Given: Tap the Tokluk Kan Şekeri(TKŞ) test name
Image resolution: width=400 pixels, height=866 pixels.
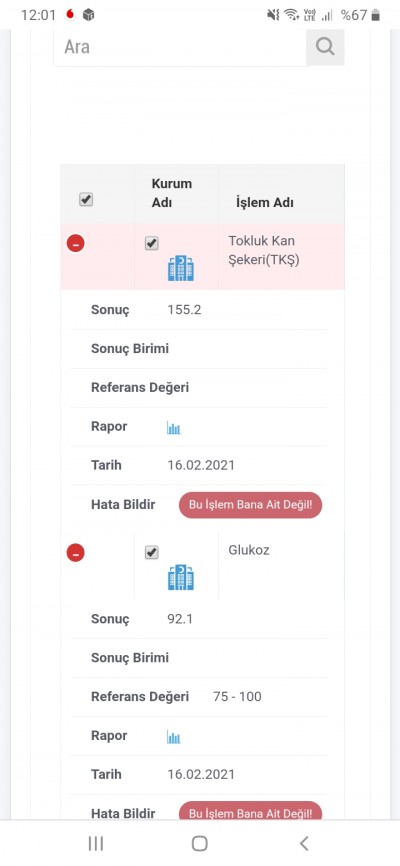Looking at the screenshot, I should (x=264, y=250).
